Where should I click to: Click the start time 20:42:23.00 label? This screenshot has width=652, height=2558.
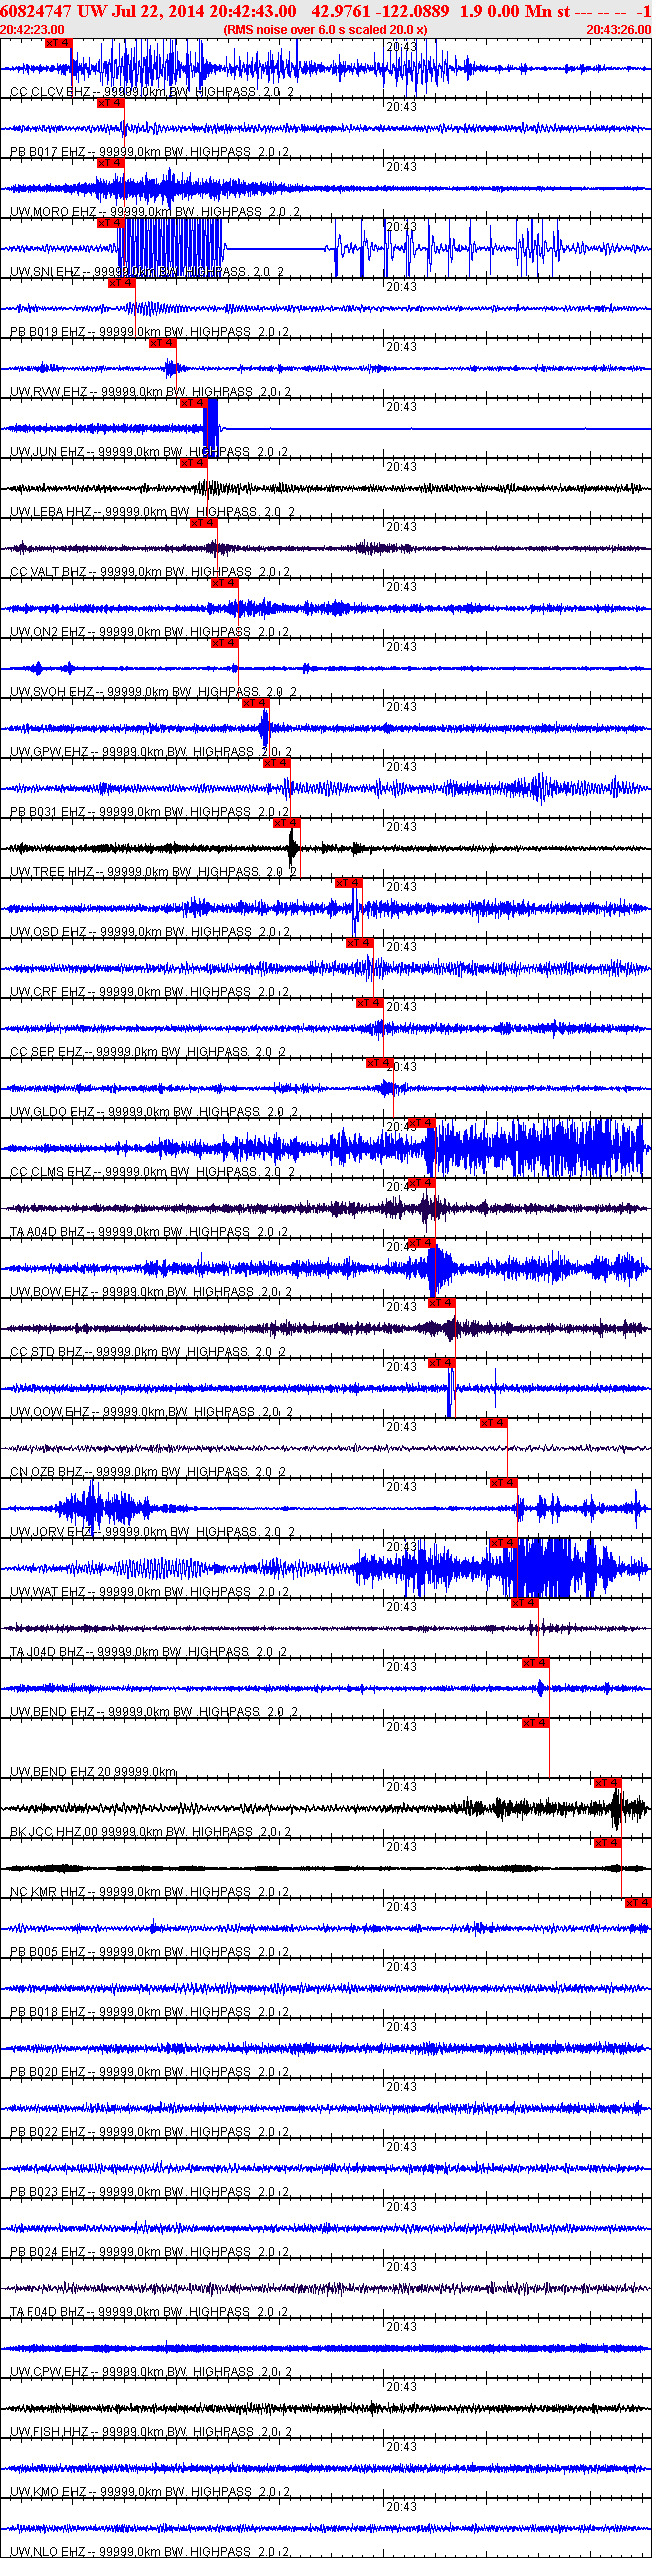[33, 30]
